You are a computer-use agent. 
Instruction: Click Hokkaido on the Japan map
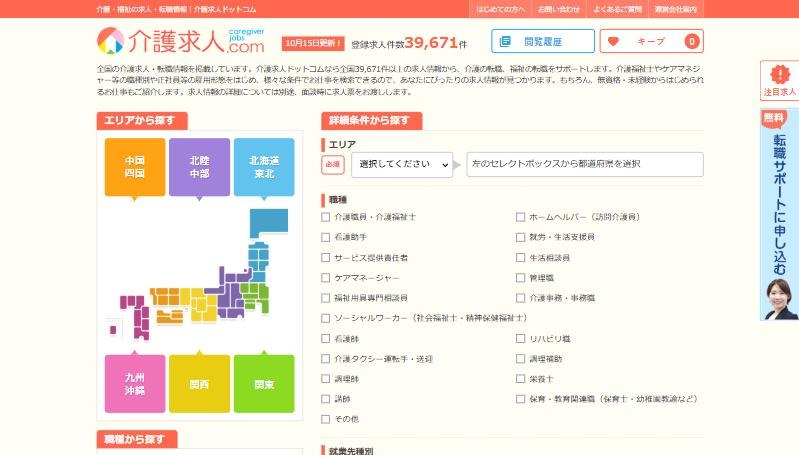[x=269, y=223]
